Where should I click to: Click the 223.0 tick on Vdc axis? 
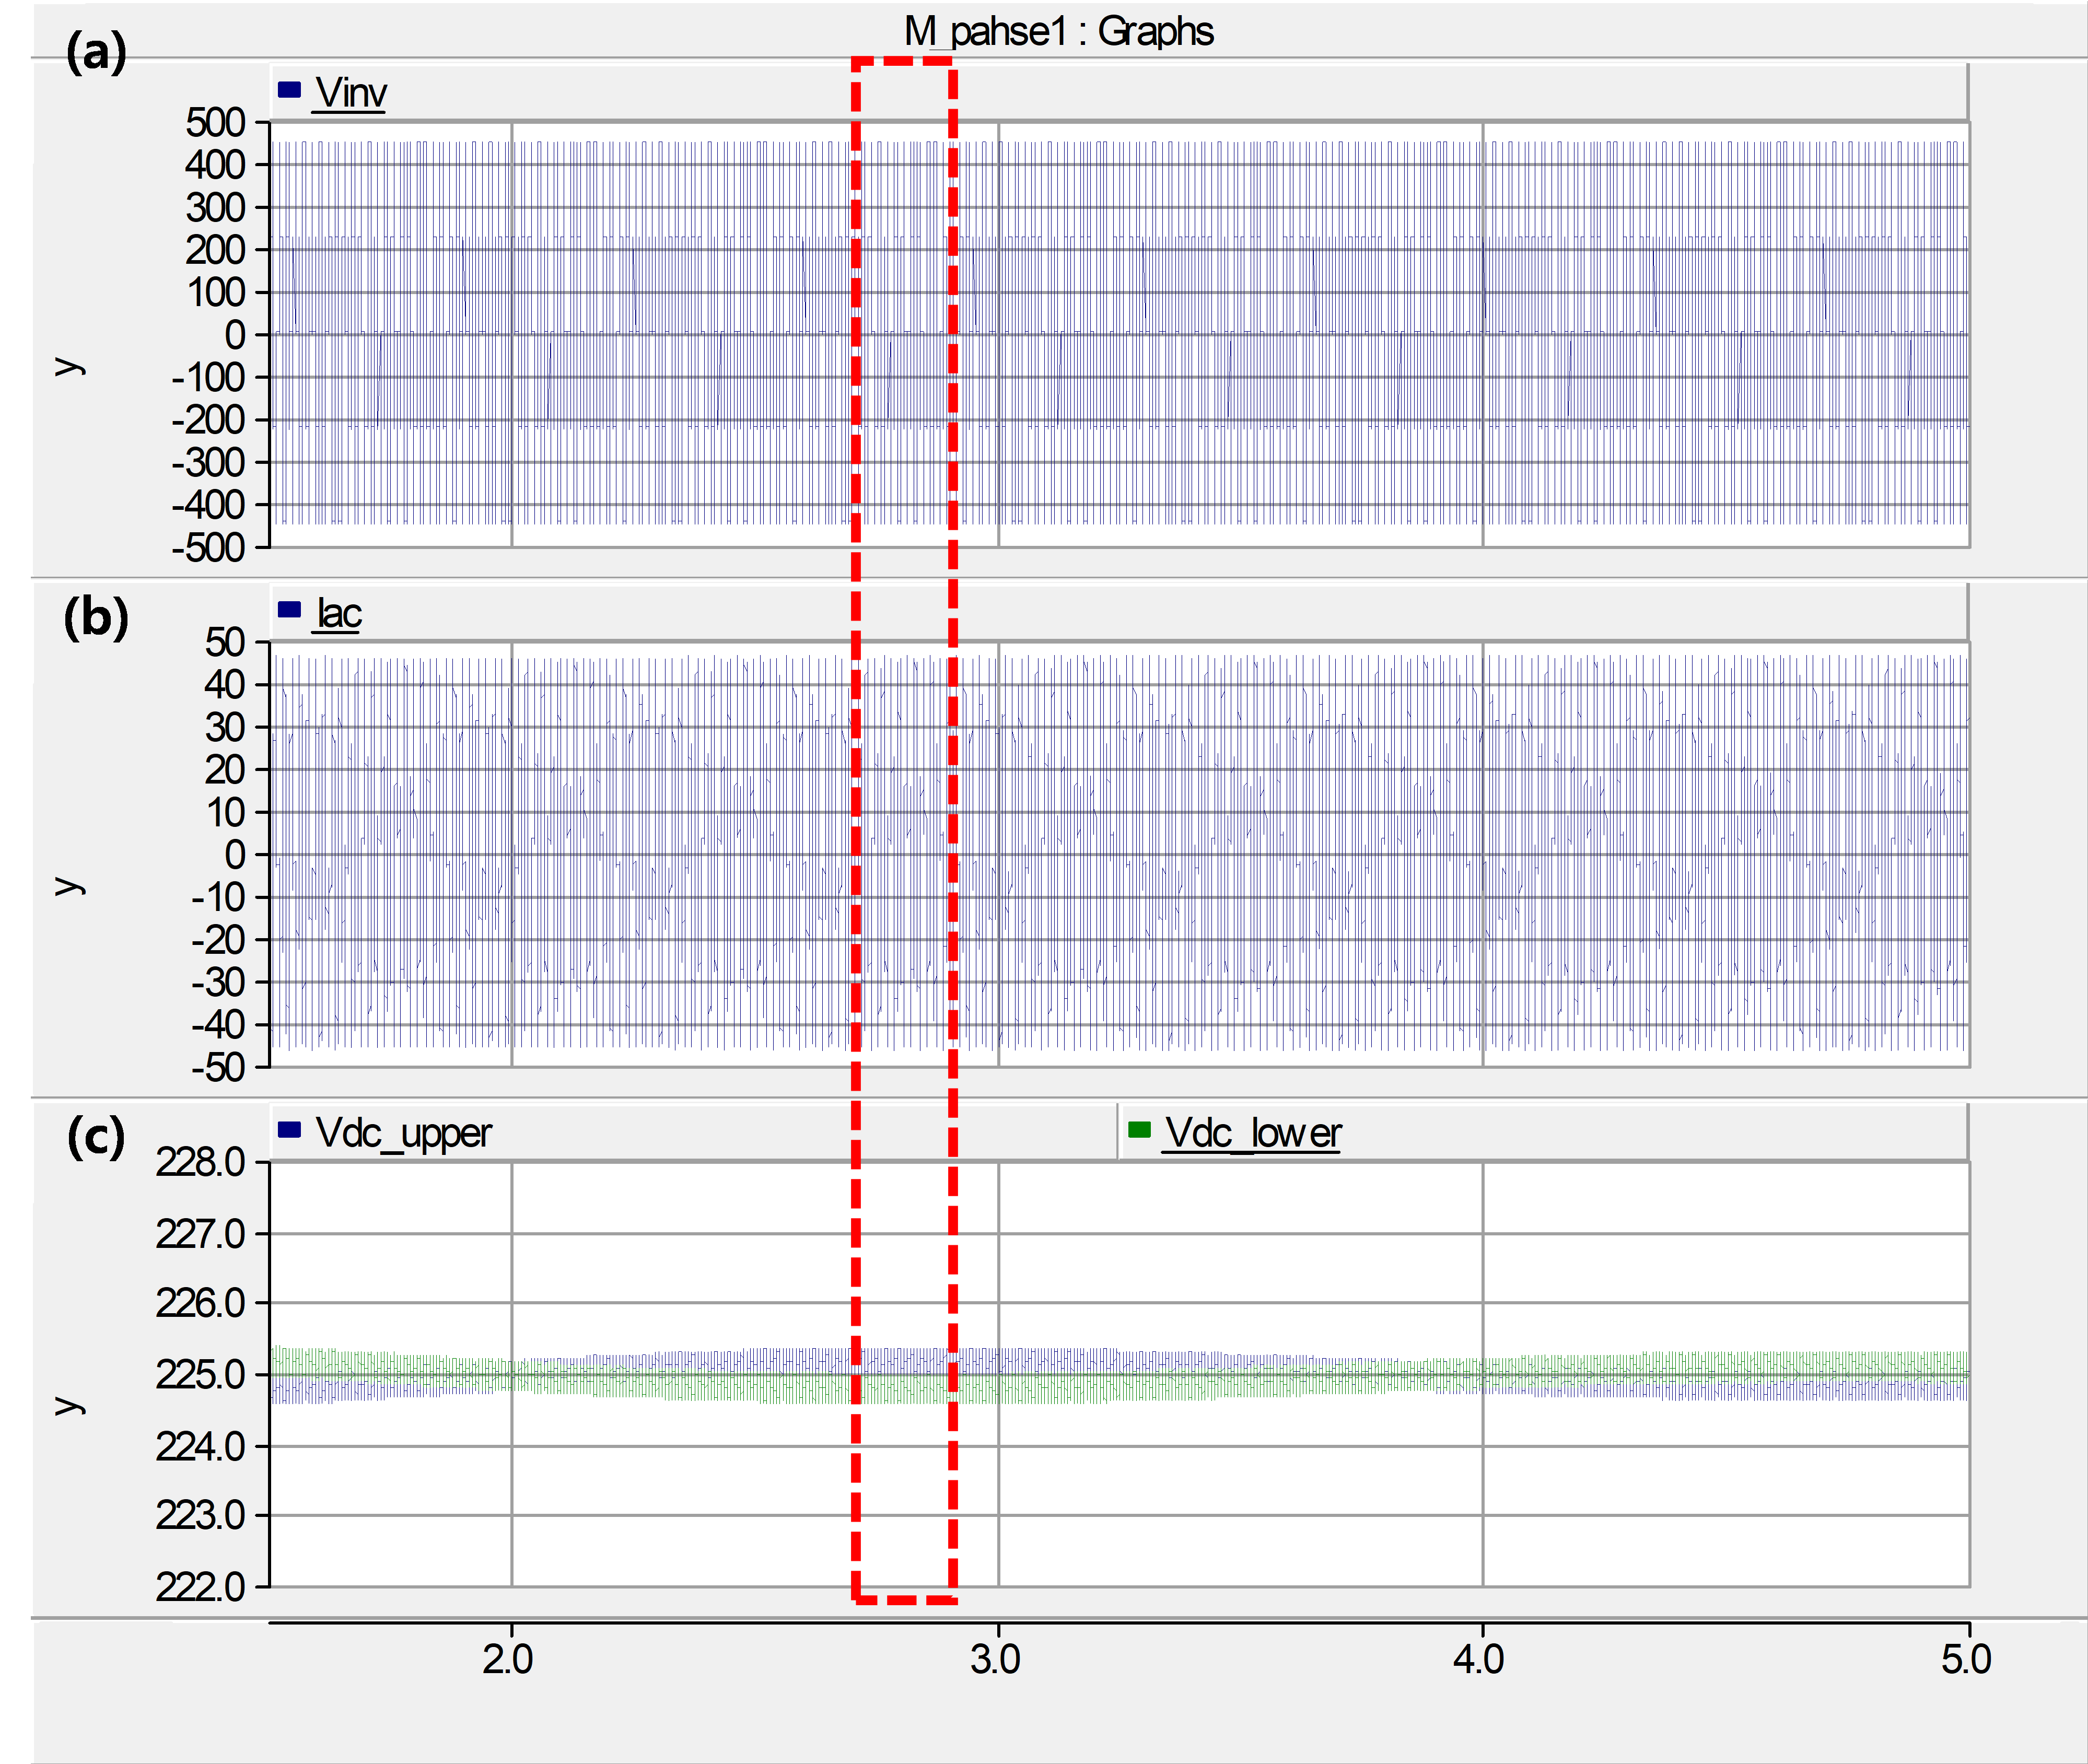point(200,1516)
